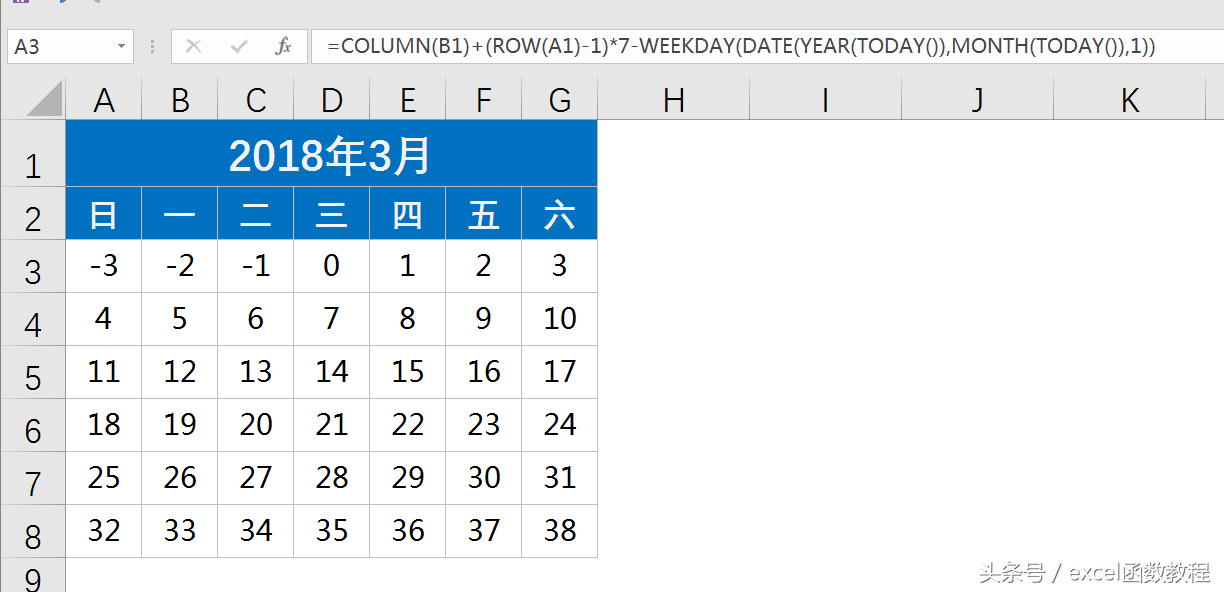The image size is (1224, 592).
Task: Select column J header
Action: 978,99
